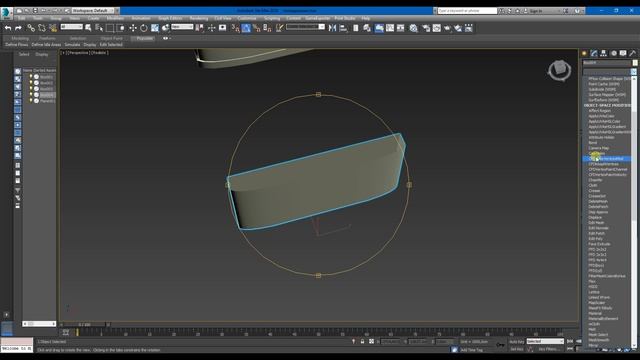
Task: Open the Rendered Frame Window icon
Action: [437, 28]
